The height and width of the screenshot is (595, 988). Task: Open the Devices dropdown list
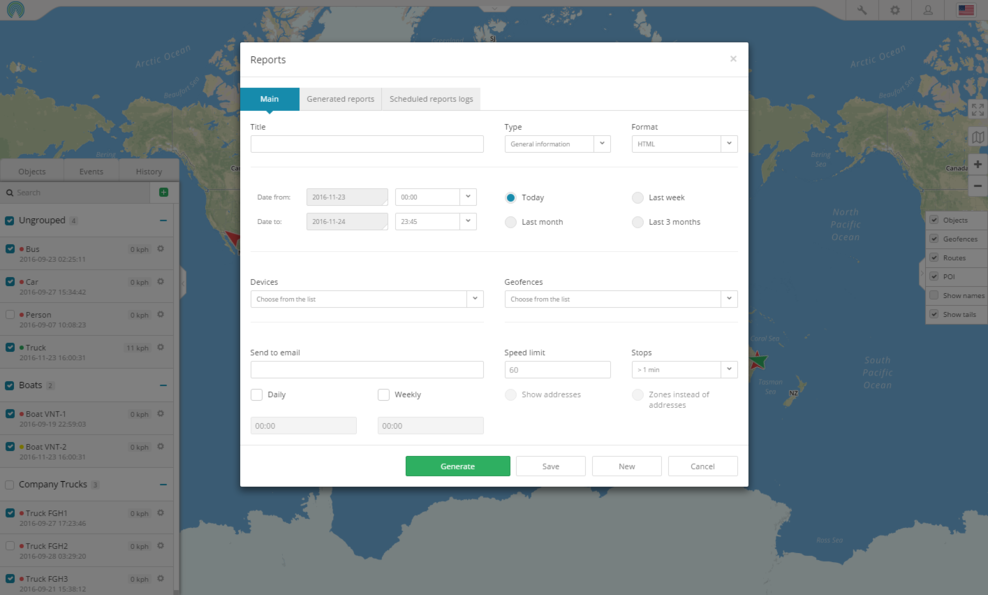[367, 299]
